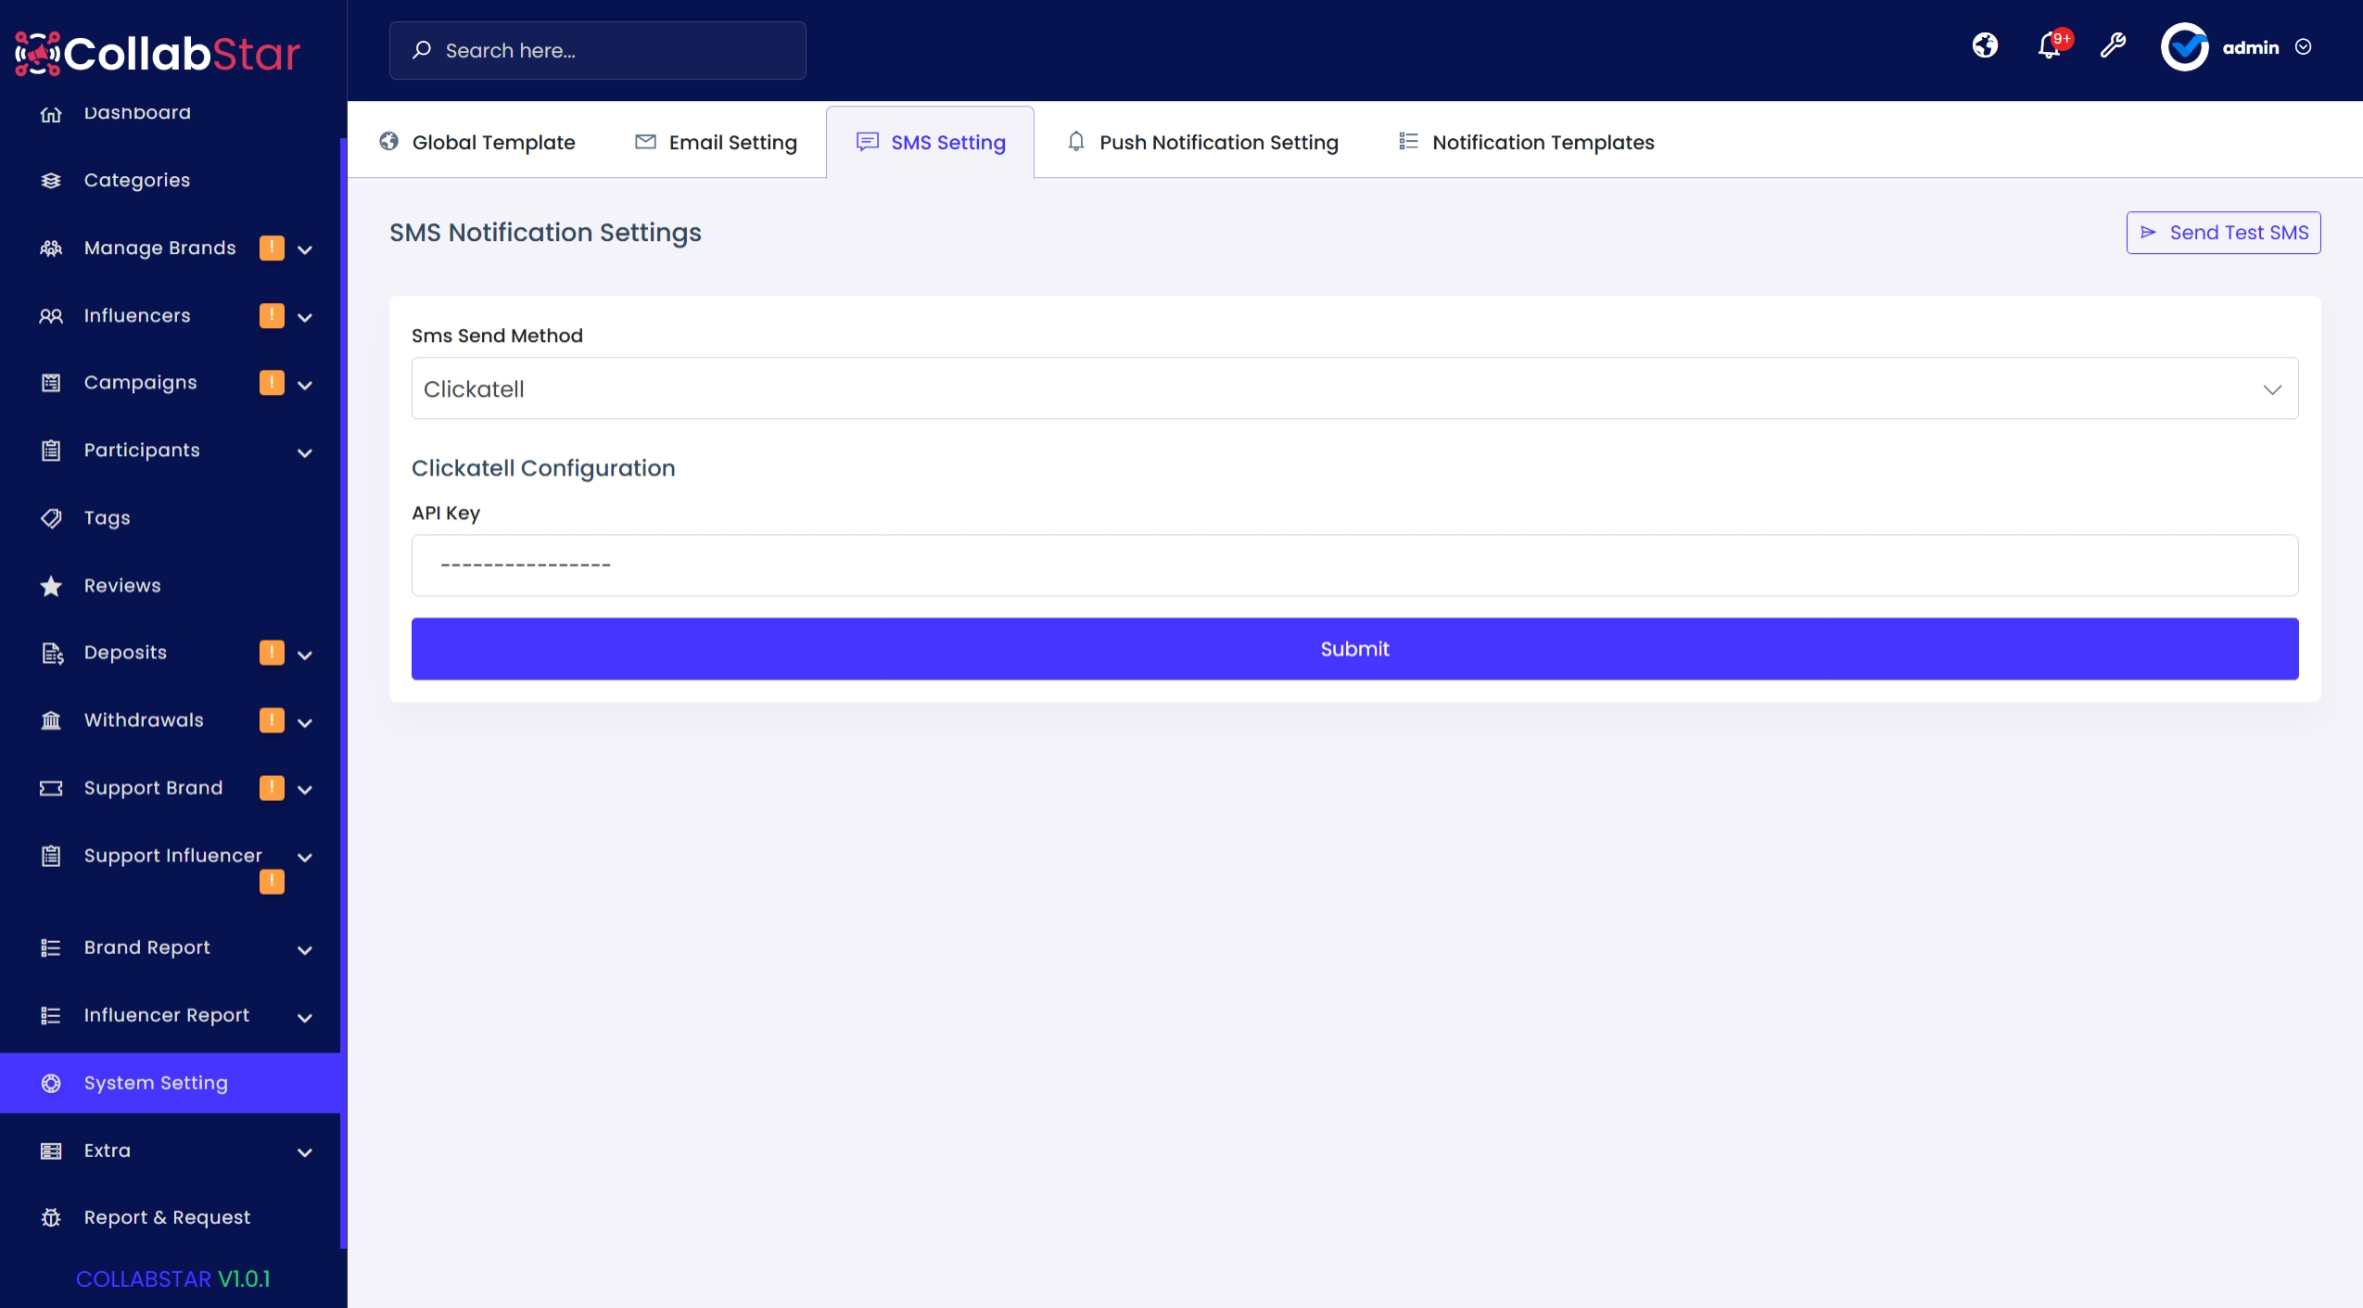Screen dimensions: 2363x1308
Task: Click the Withdrawals bank icon
Action: point(51,720)
